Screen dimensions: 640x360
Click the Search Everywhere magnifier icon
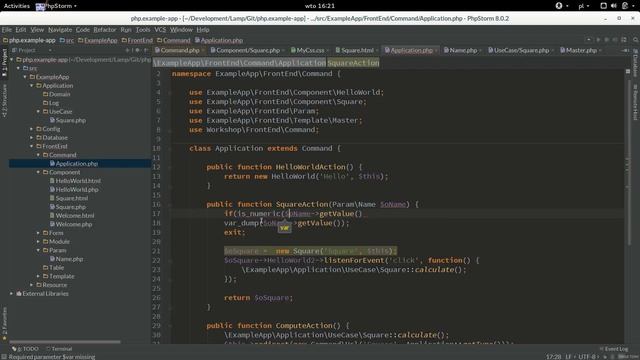coord(636,40)
